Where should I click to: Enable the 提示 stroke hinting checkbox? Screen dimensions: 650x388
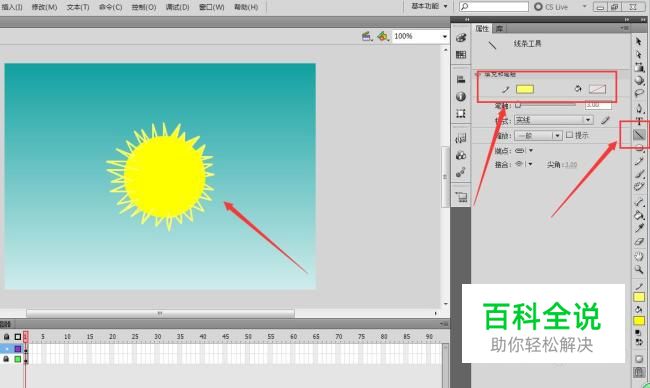click(x=570, y=135)
